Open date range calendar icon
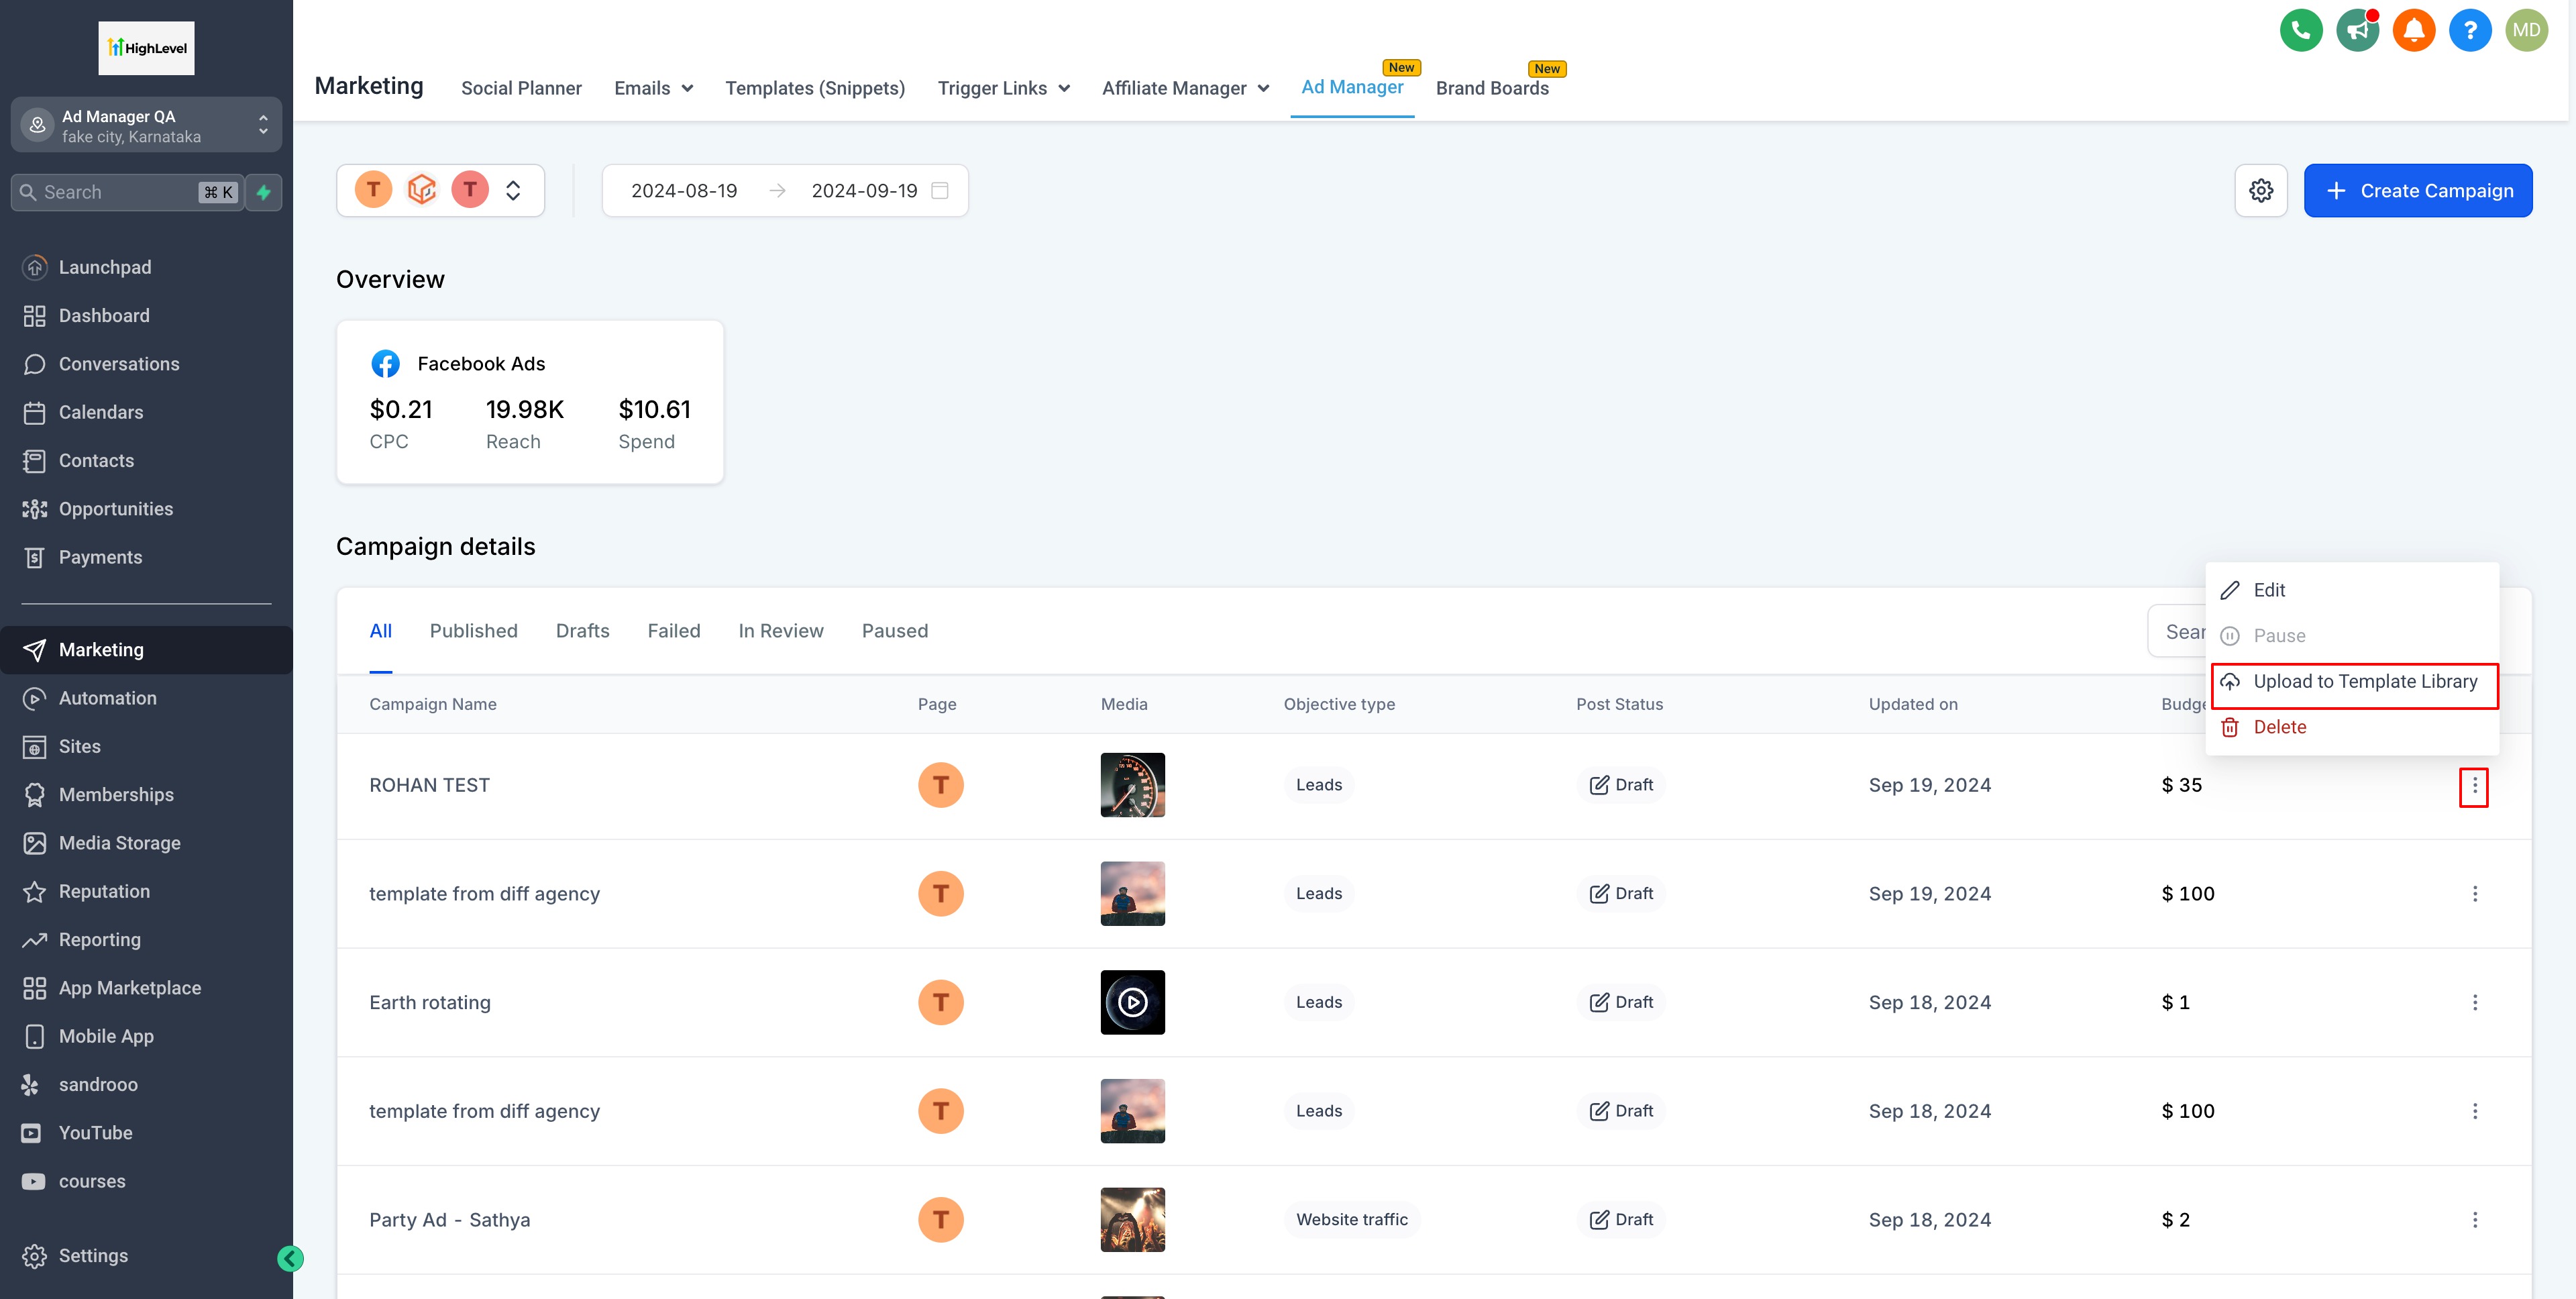The image size is (2576, 1299). click(939, 190)
